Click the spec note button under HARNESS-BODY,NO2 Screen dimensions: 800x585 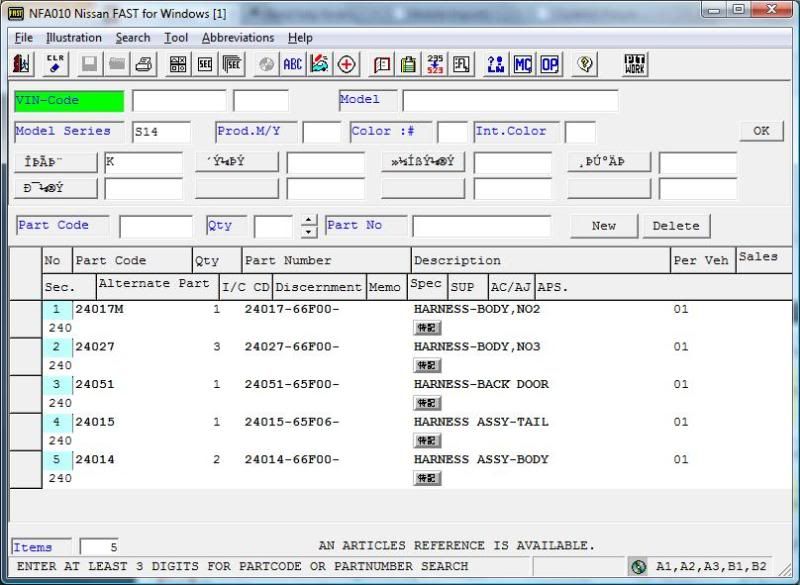click(427, 328)
